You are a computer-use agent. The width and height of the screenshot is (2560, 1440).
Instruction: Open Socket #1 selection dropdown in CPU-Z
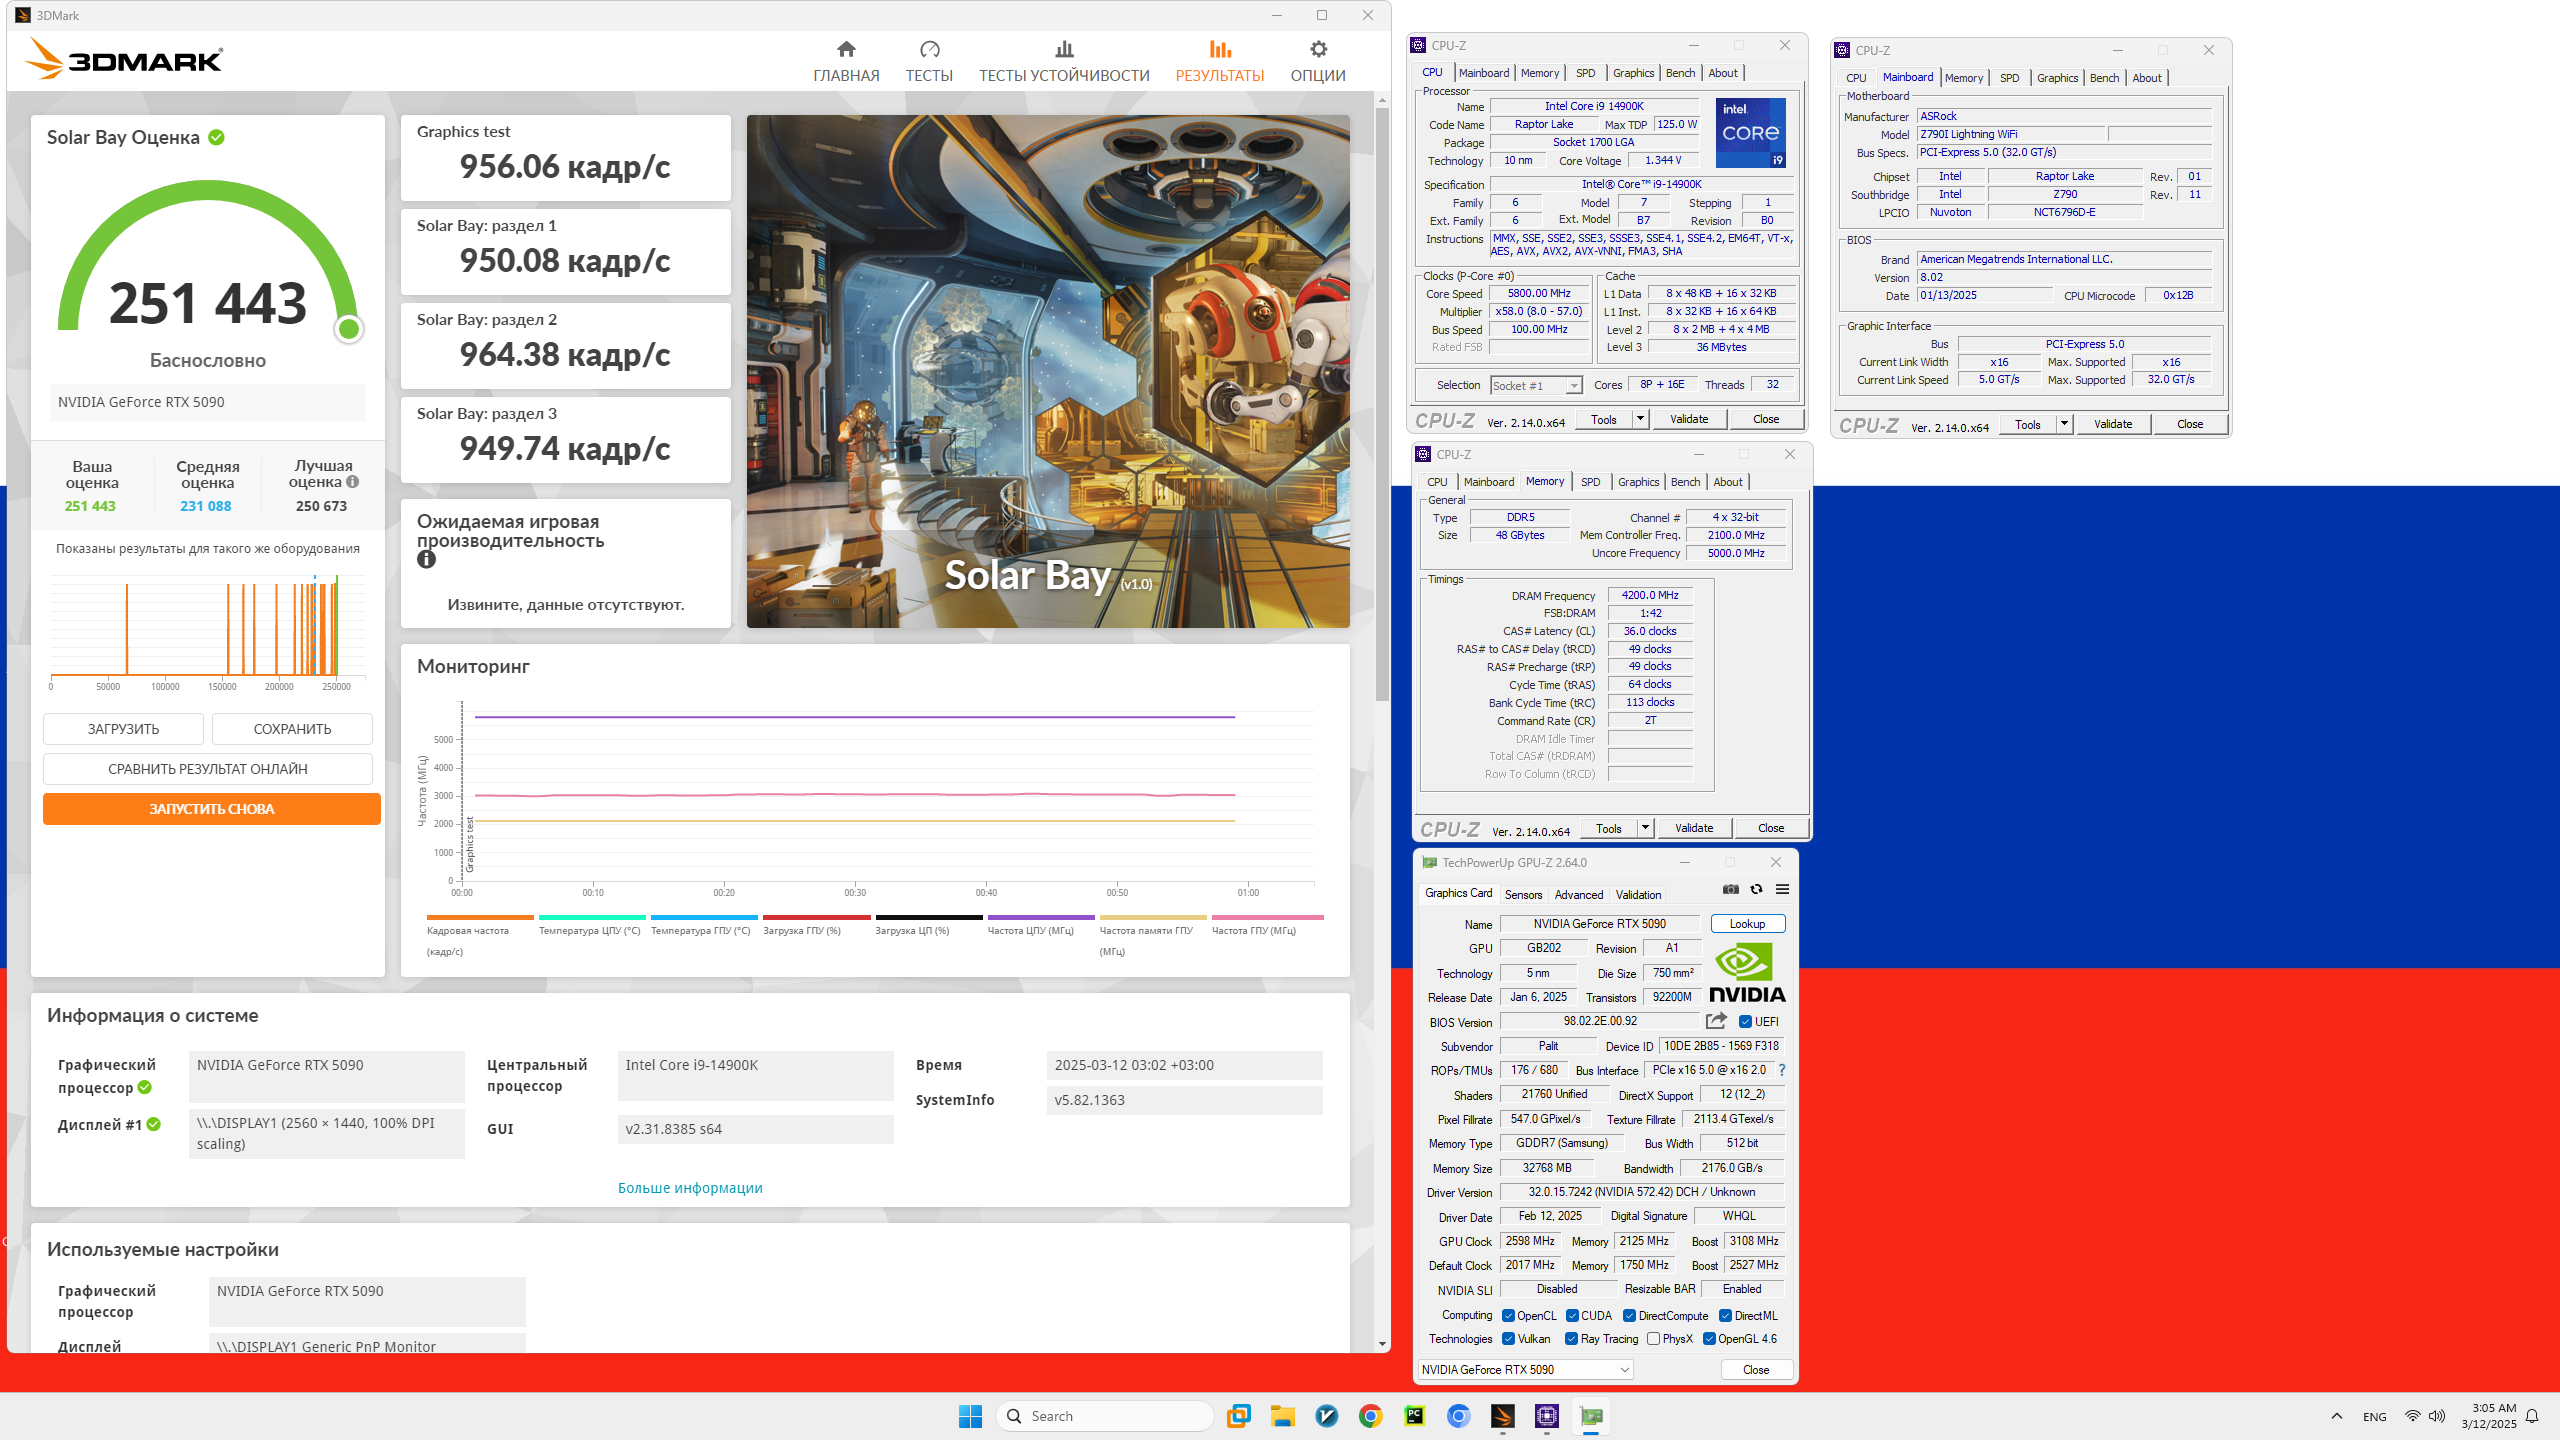[x=1536, y=385]
